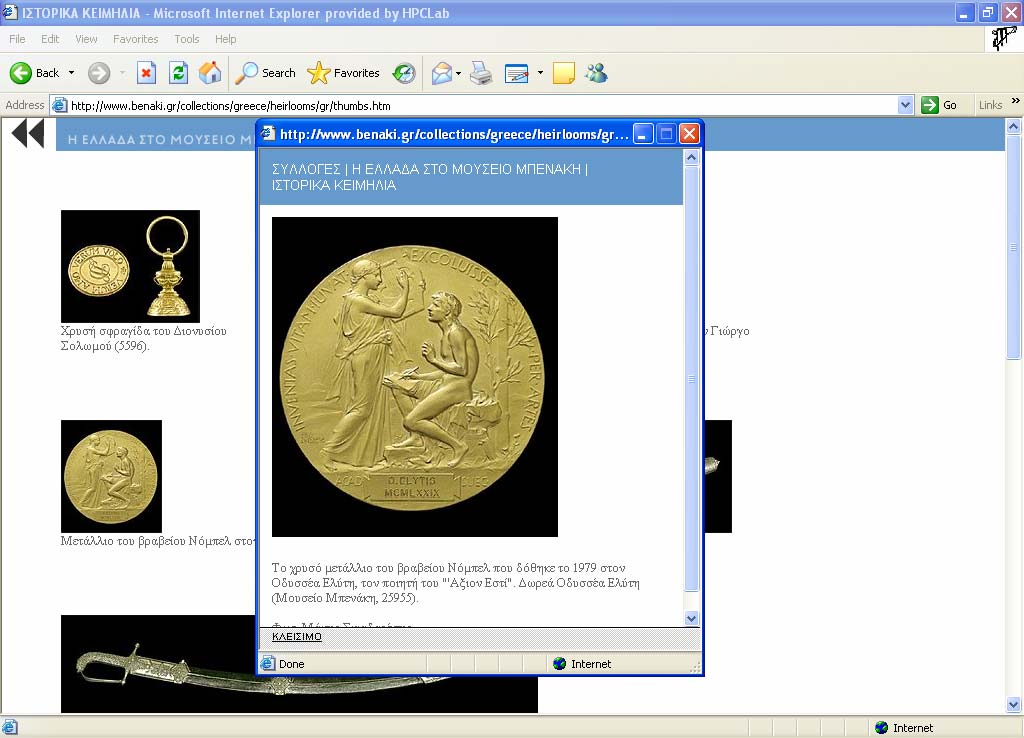
Task: Click the address bar URL field
Action: (x=482, y=105)
